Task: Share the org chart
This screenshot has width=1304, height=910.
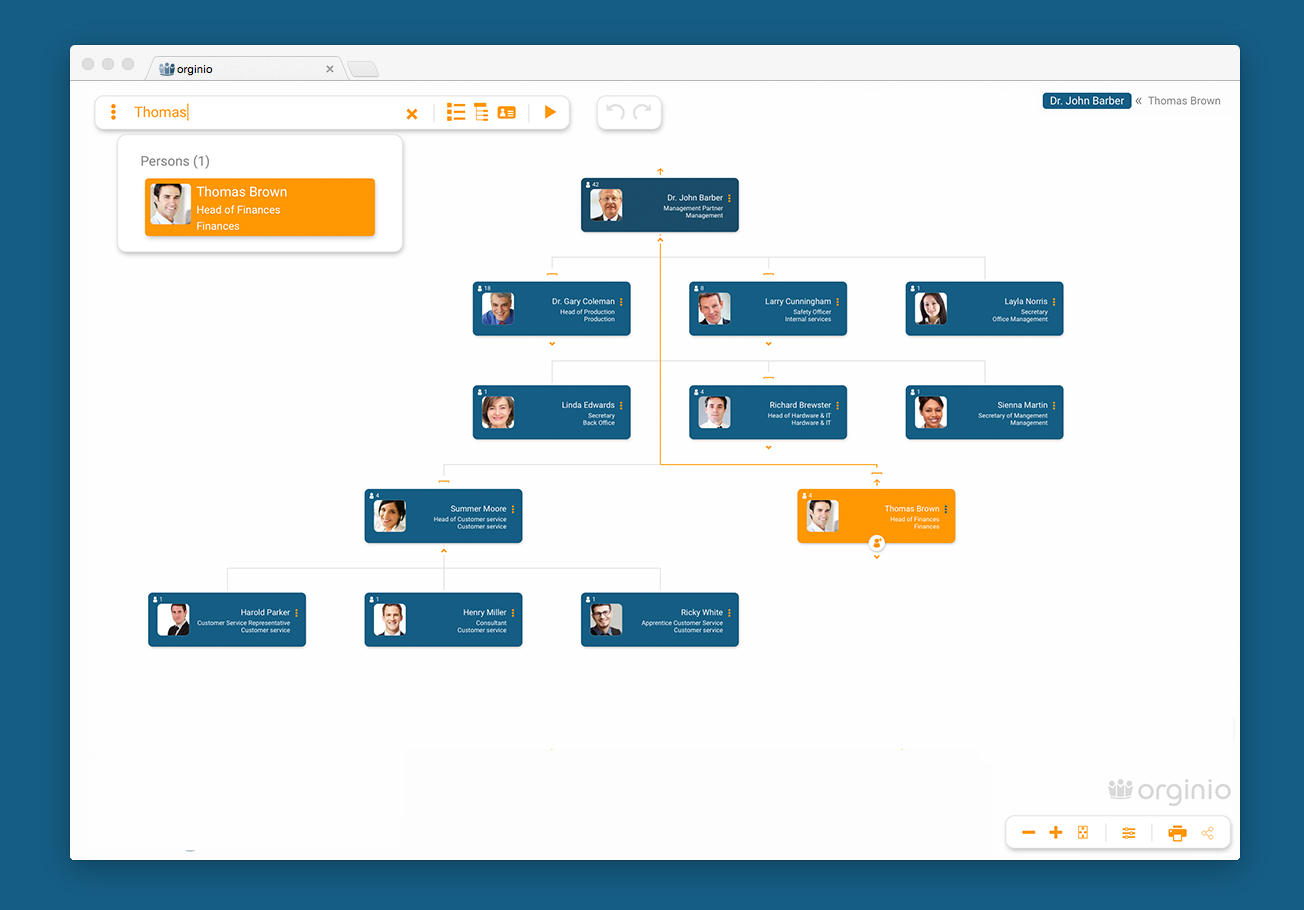Action: 1208,832
